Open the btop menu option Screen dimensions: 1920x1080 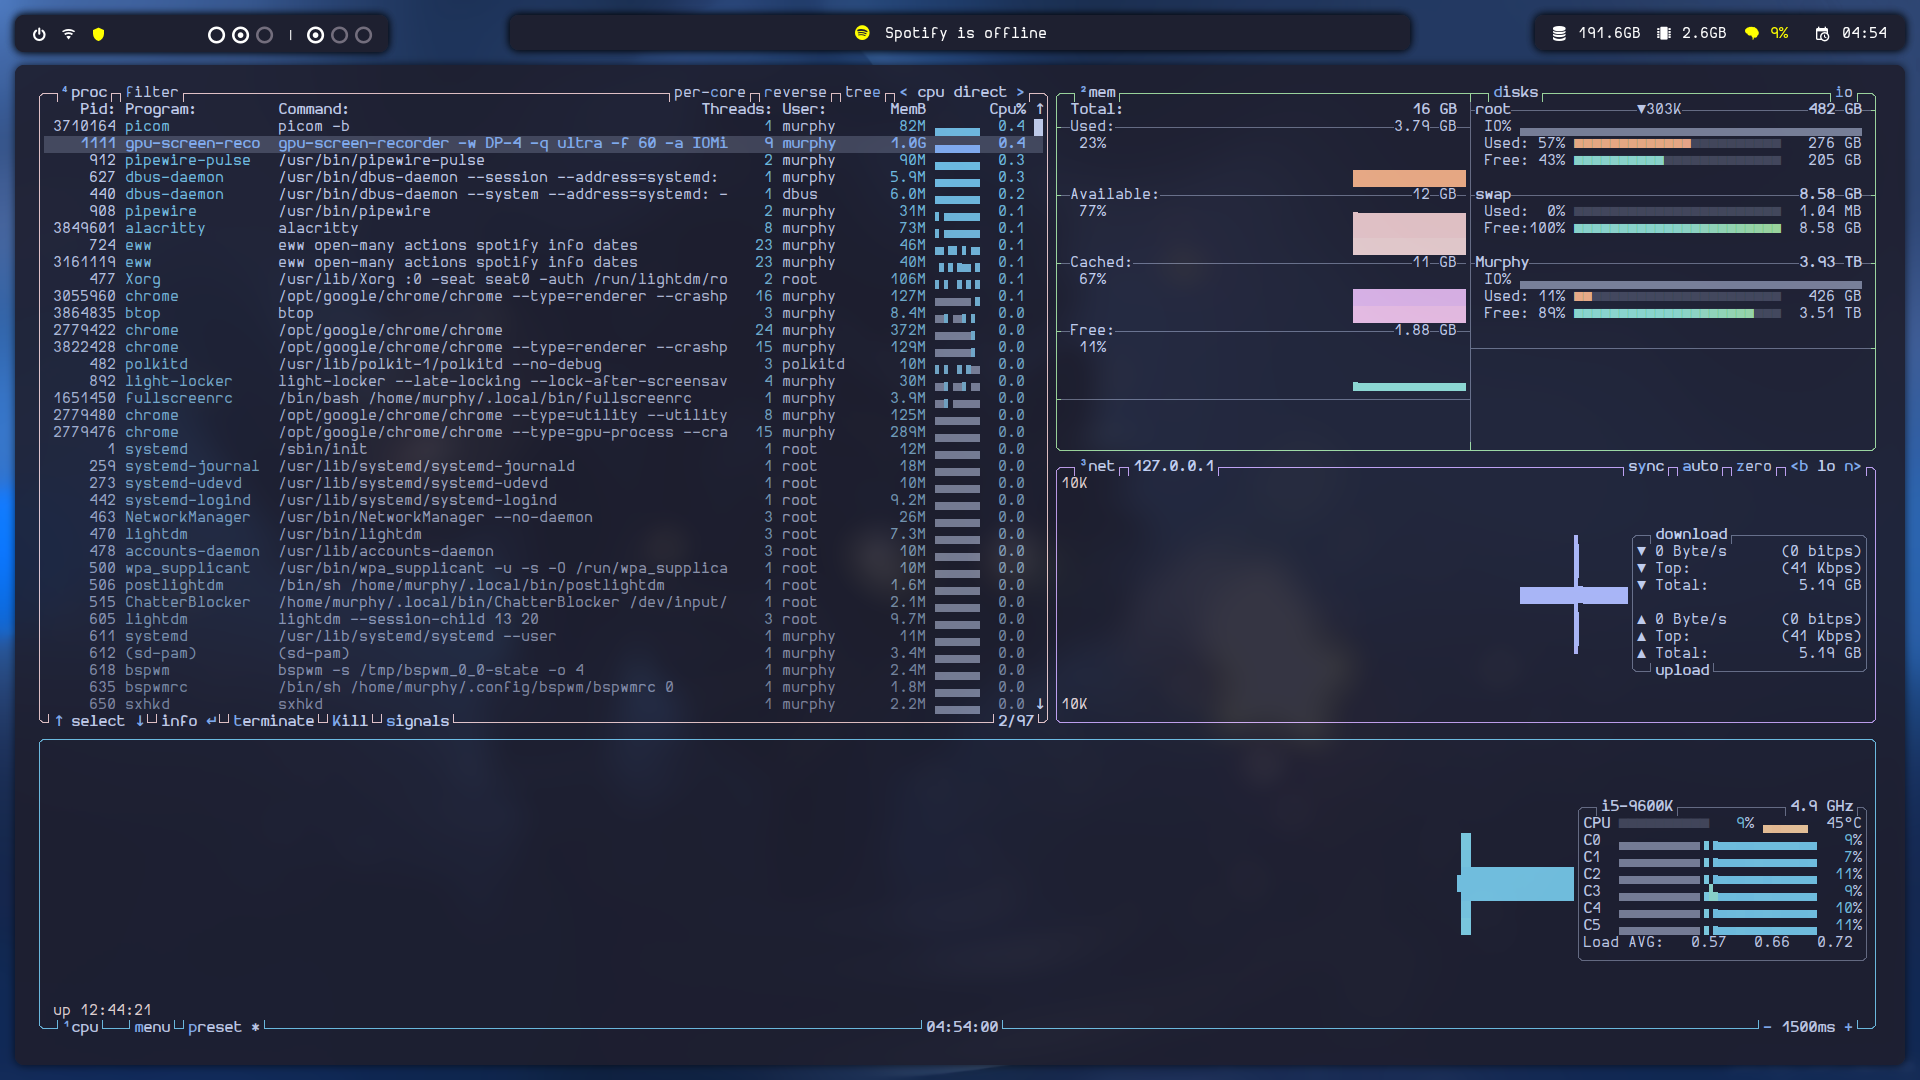point(152,1027)
